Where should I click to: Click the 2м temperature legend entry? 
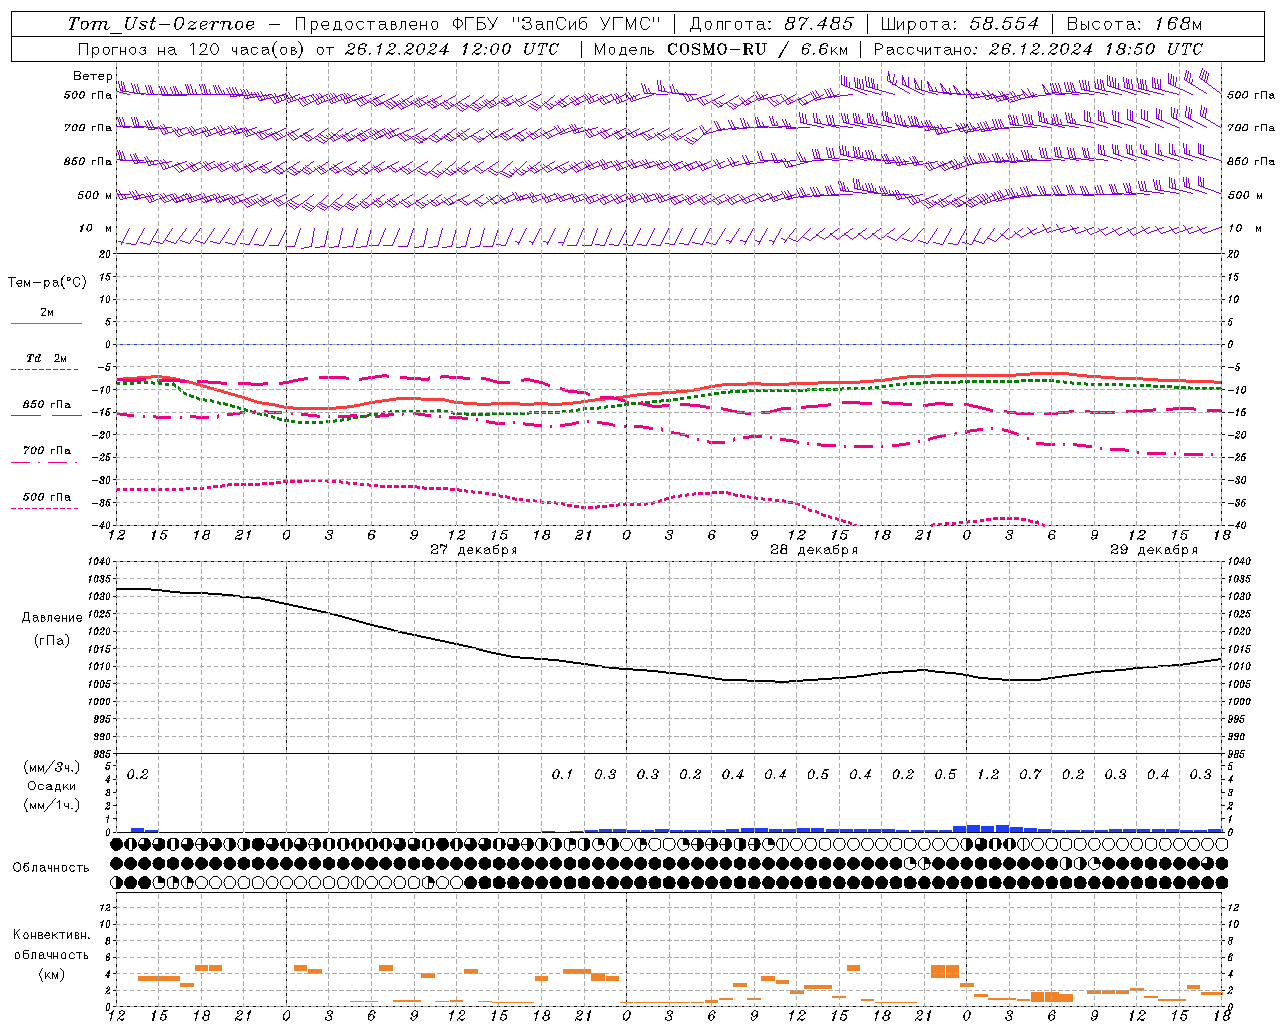coord(47,313)
